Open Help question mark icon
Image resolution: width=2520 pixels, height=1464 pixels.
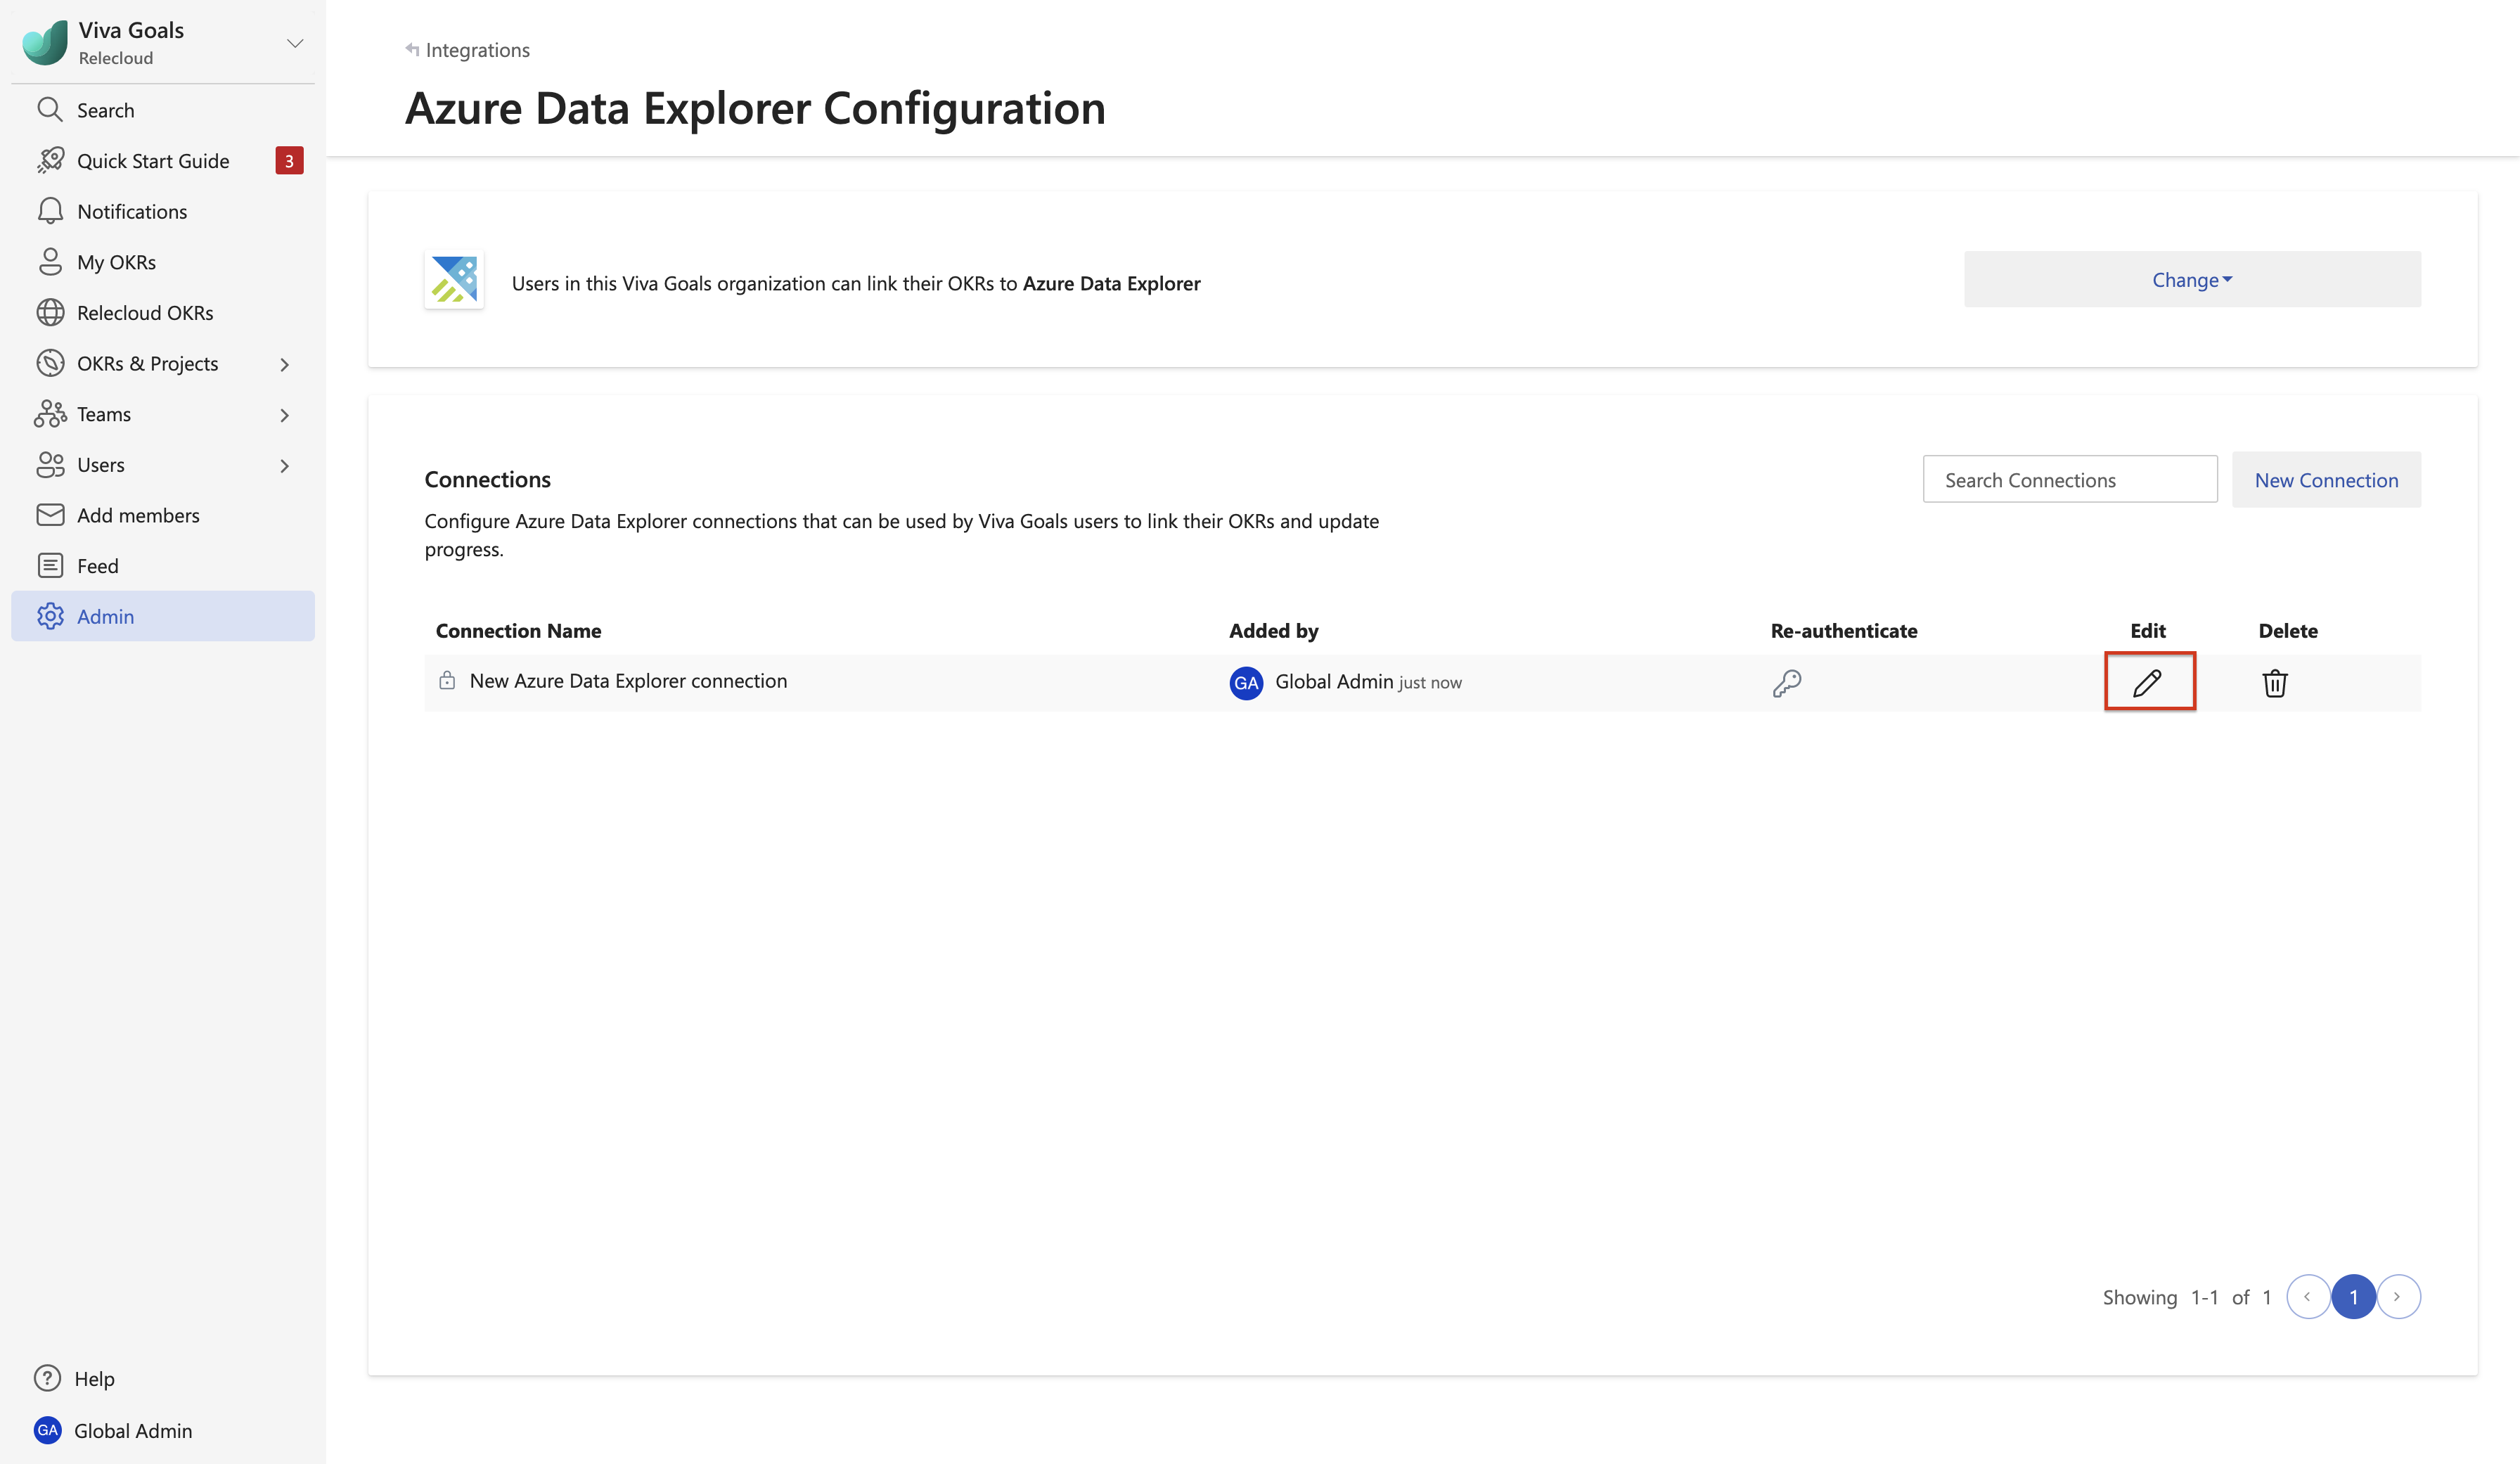[47, 1378]
